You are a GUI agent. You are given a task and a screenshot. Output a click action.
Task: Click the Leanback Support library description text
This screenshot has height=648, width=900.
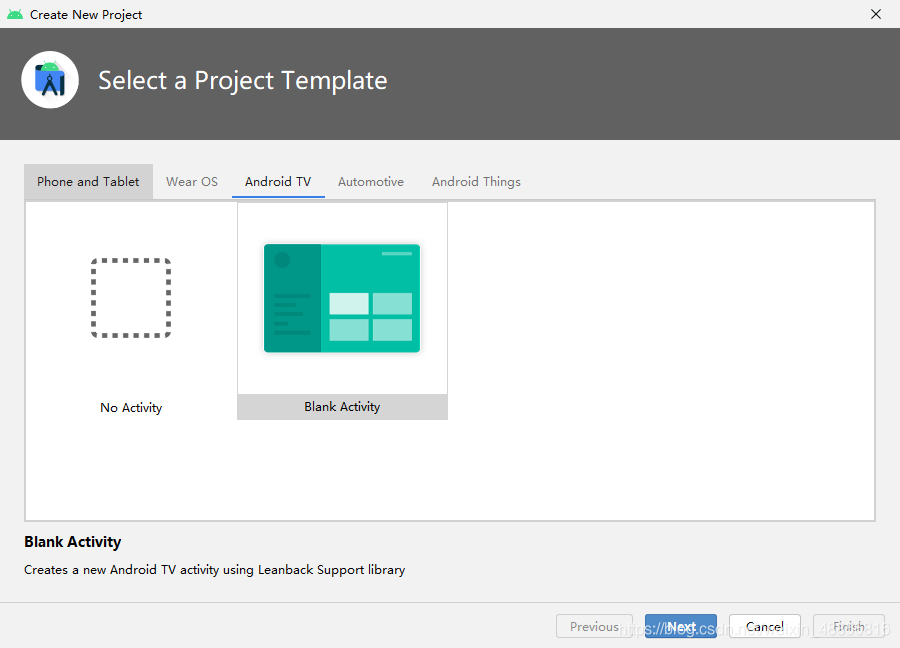point(214,569)
